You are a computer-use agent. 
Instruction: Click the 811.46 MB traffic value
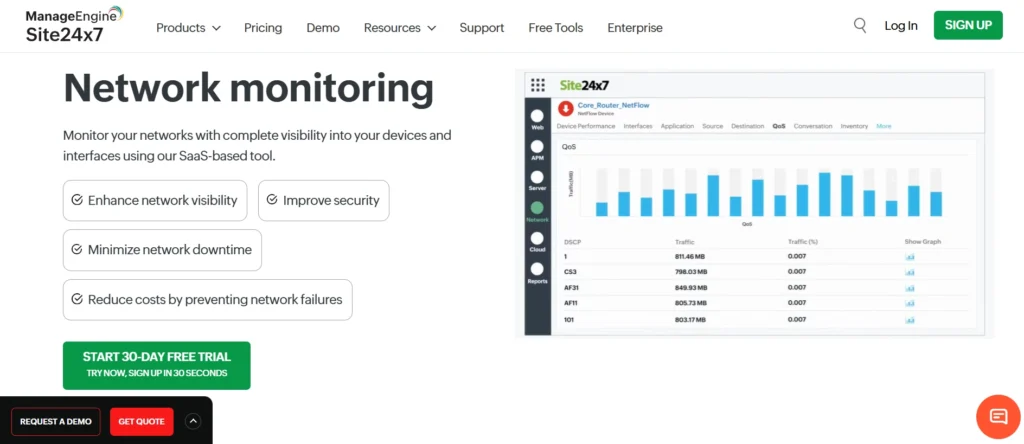[691, 256]
